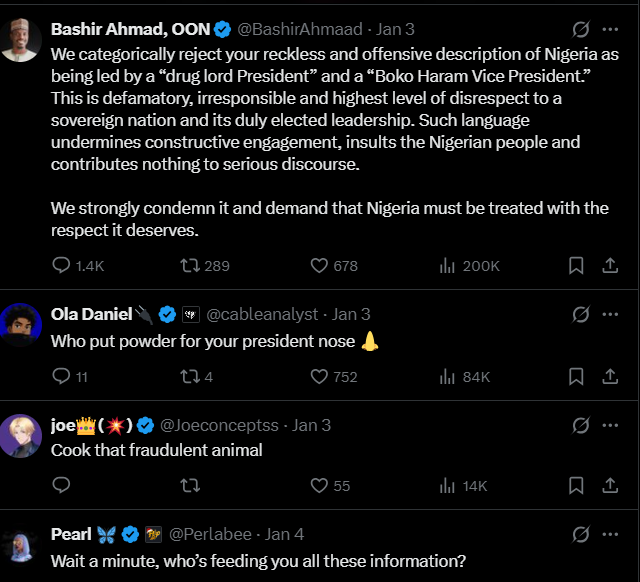Repost Bashir Ahmad's post
The width and height of the screenshot is (640, 582).
[x=187, y=265]
